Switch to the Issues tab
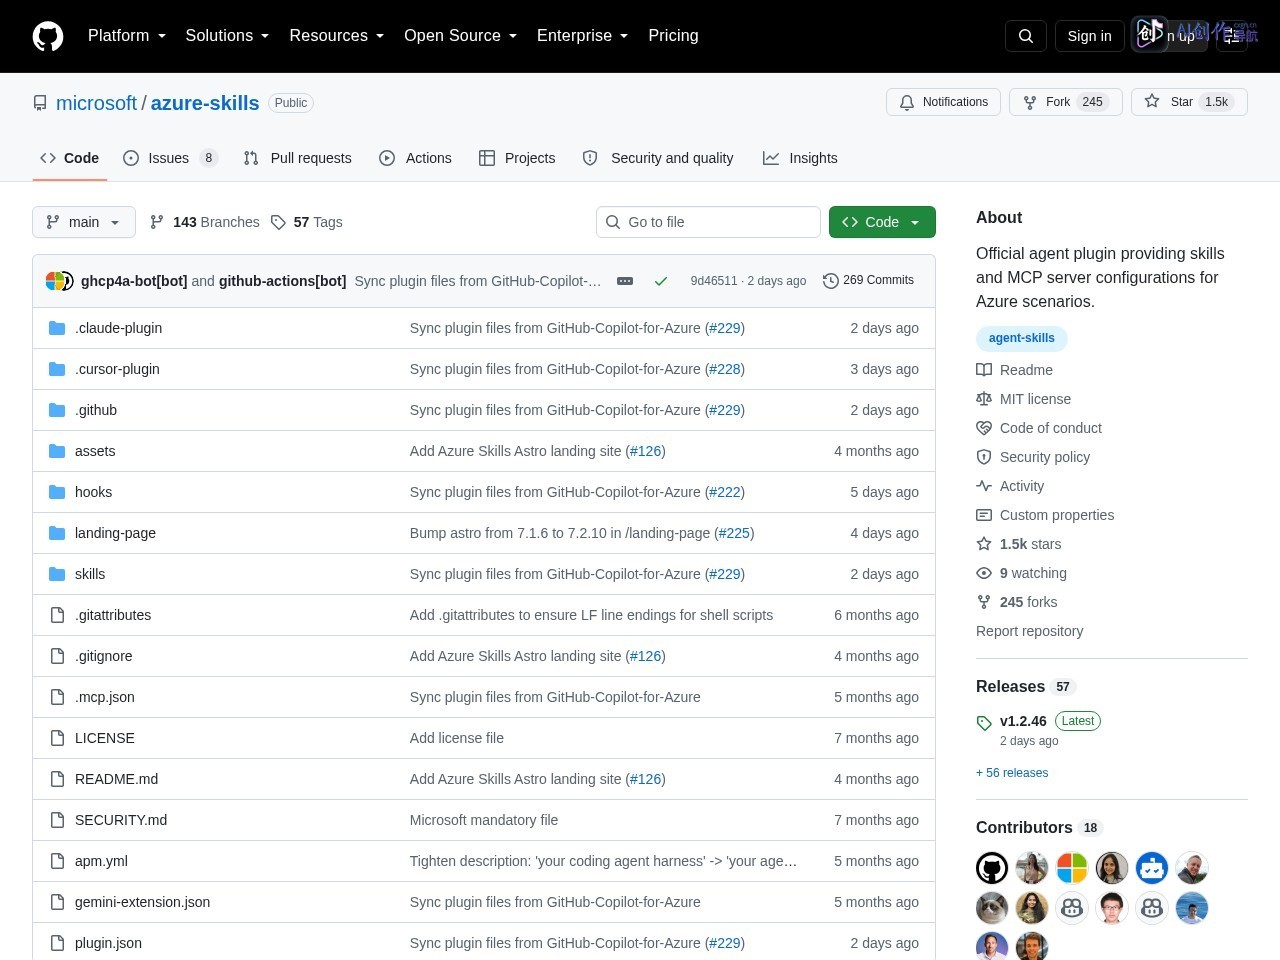Viewport: 1280px width, 960px height. pos(170,158)
